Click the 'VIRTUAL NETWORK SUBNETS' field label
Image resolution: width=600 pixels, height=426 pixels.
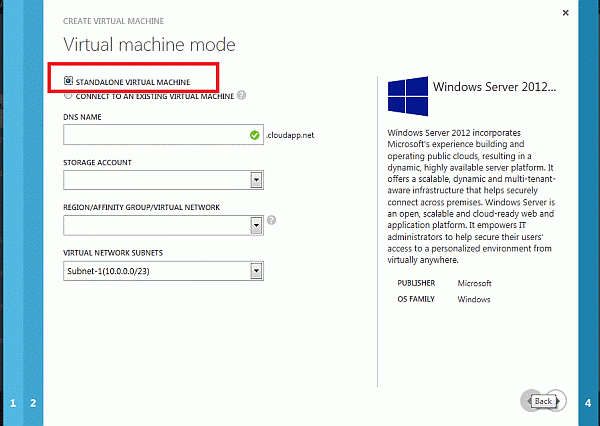tap(113, 253)
